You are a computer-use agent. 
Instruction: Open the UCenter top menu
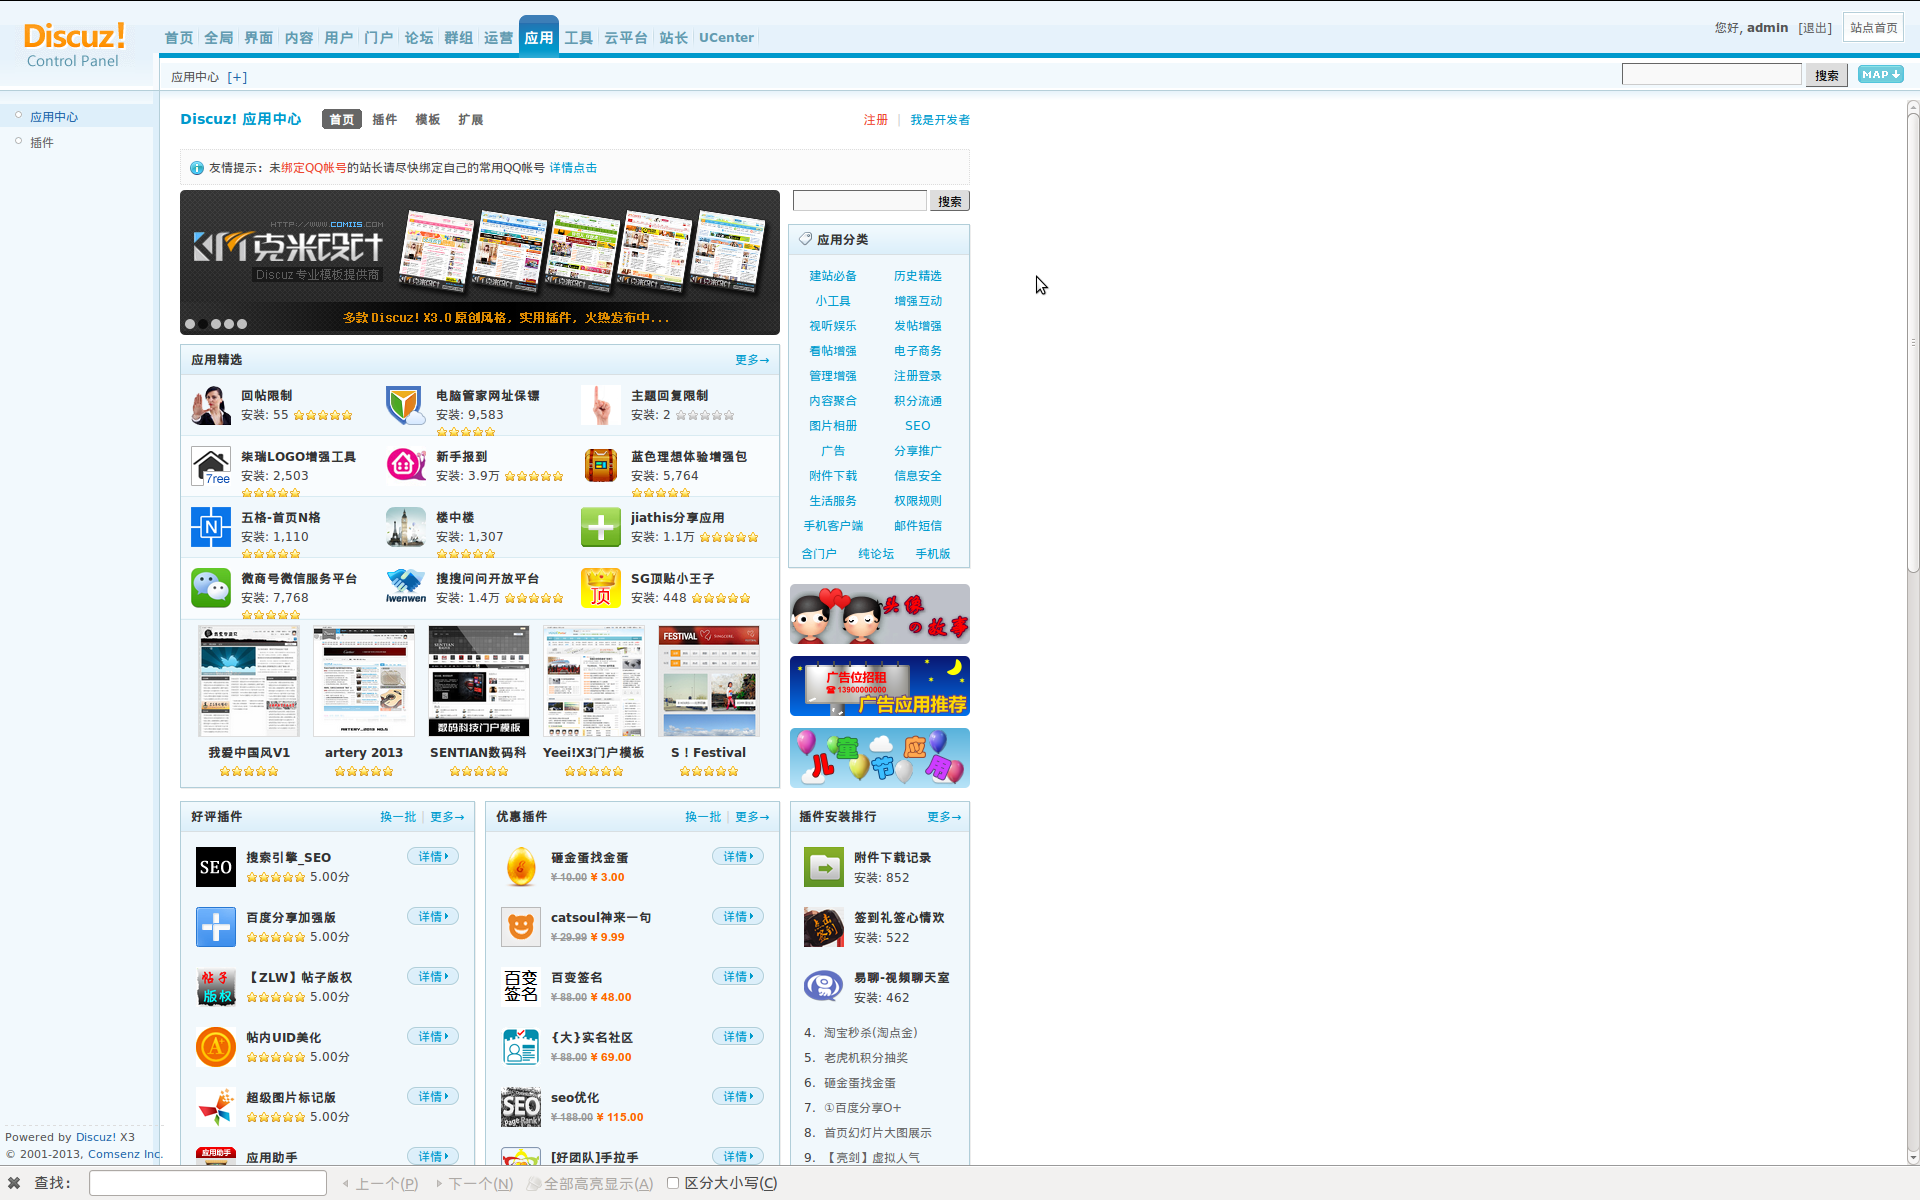(726, 38)
